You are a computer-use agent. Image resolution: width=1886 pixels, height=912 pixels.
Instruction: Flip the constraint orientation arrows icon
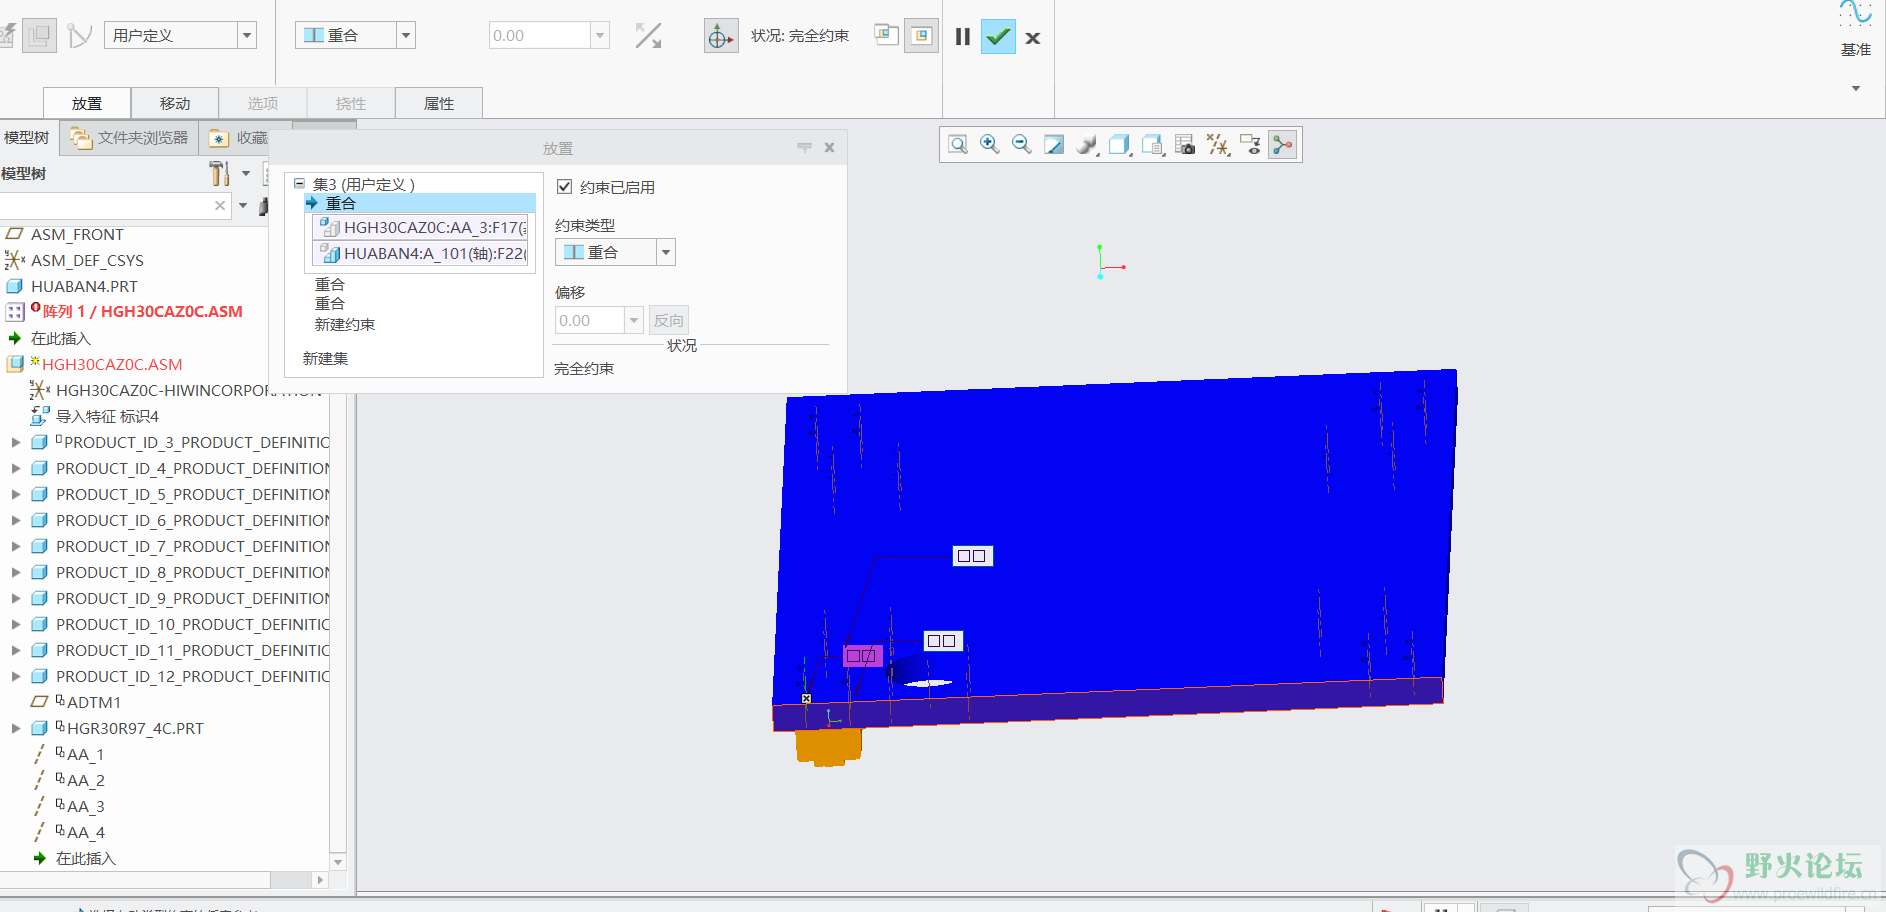[648, 36]
